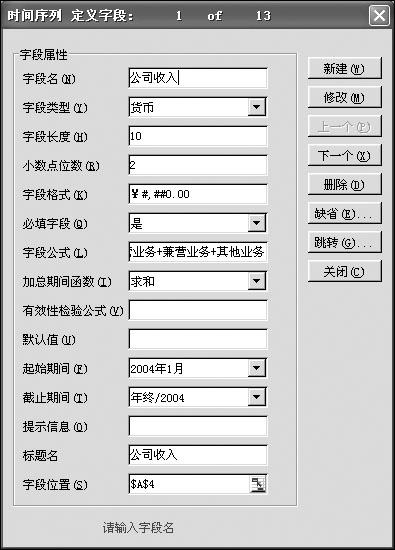This screenshot has height=550, width=395.
Task: Open the 缺省 settings button
Action: point(344,214)
